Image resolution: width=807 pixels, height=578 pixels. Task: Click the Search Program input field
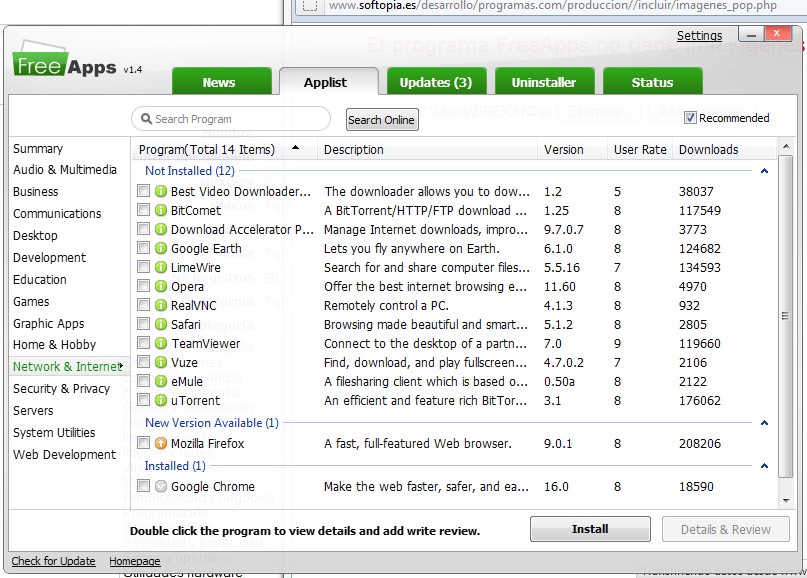tap(231, 119)
